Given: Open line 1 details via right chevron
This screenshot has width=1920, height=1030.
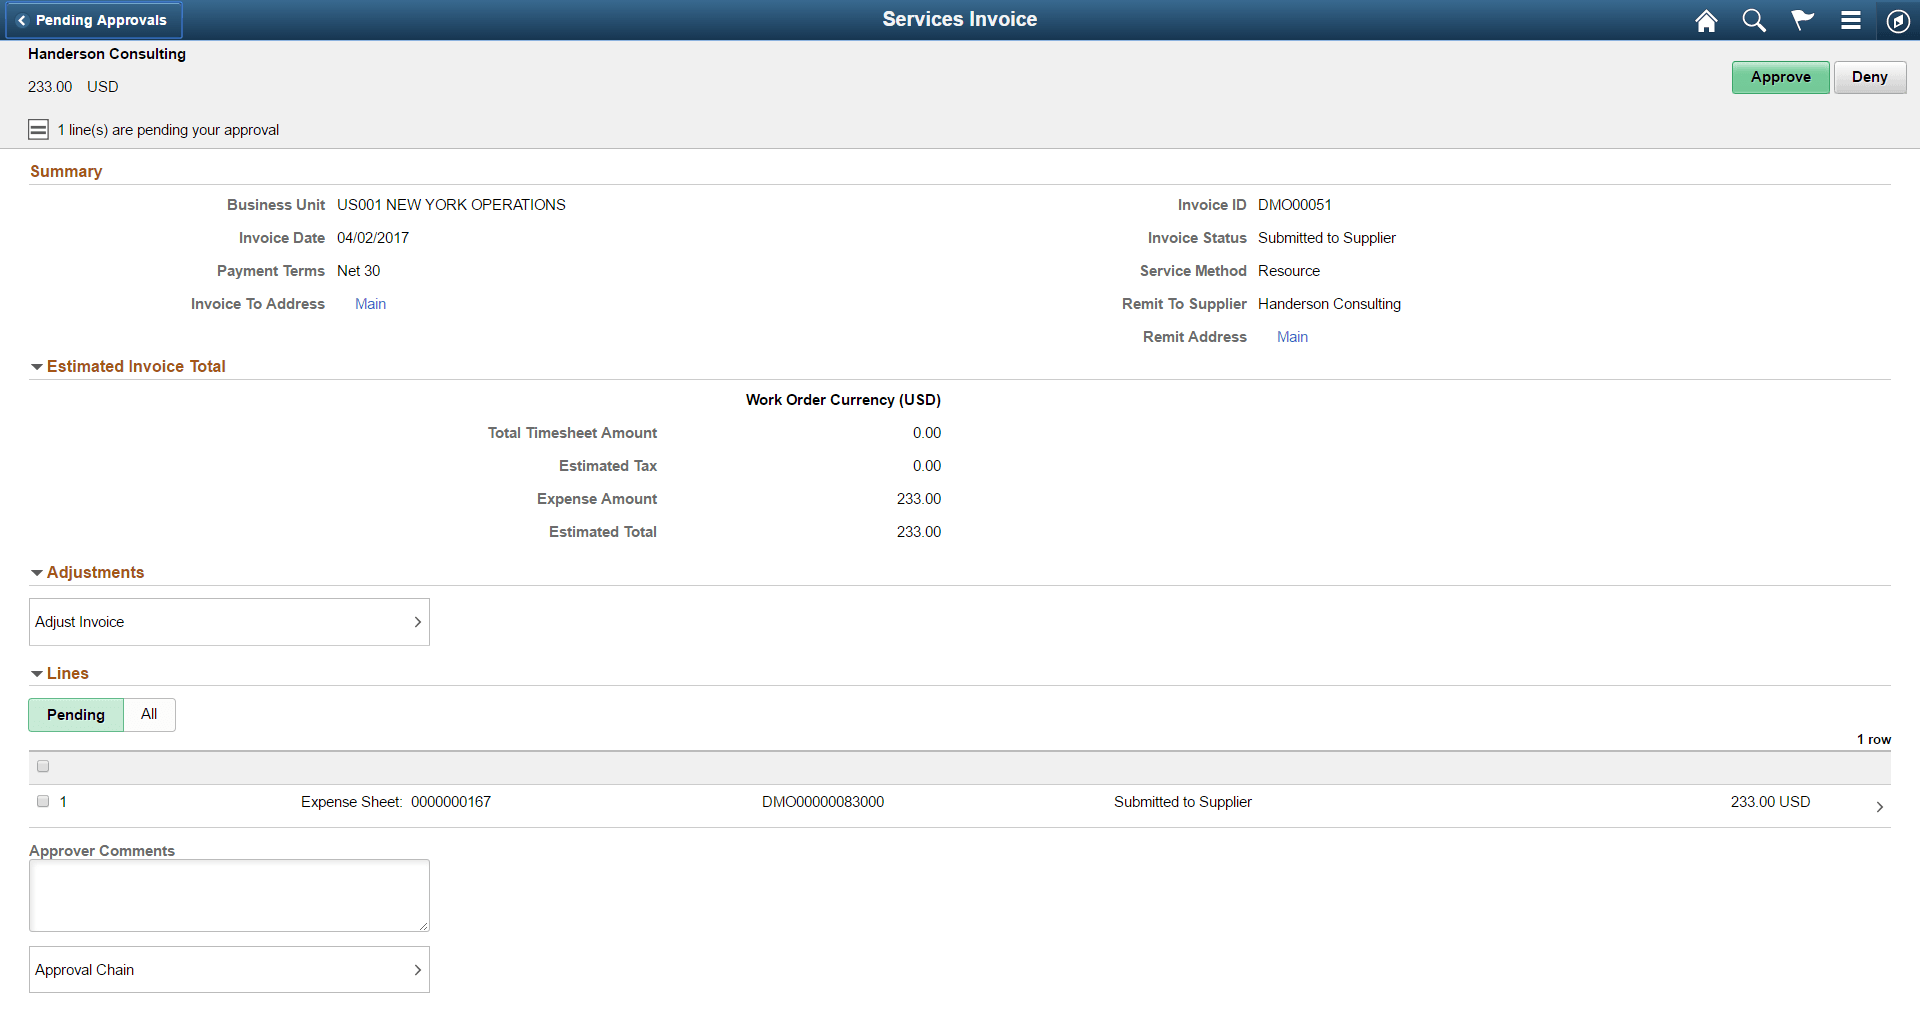Looking at the screenshot, I should 1879,806.
